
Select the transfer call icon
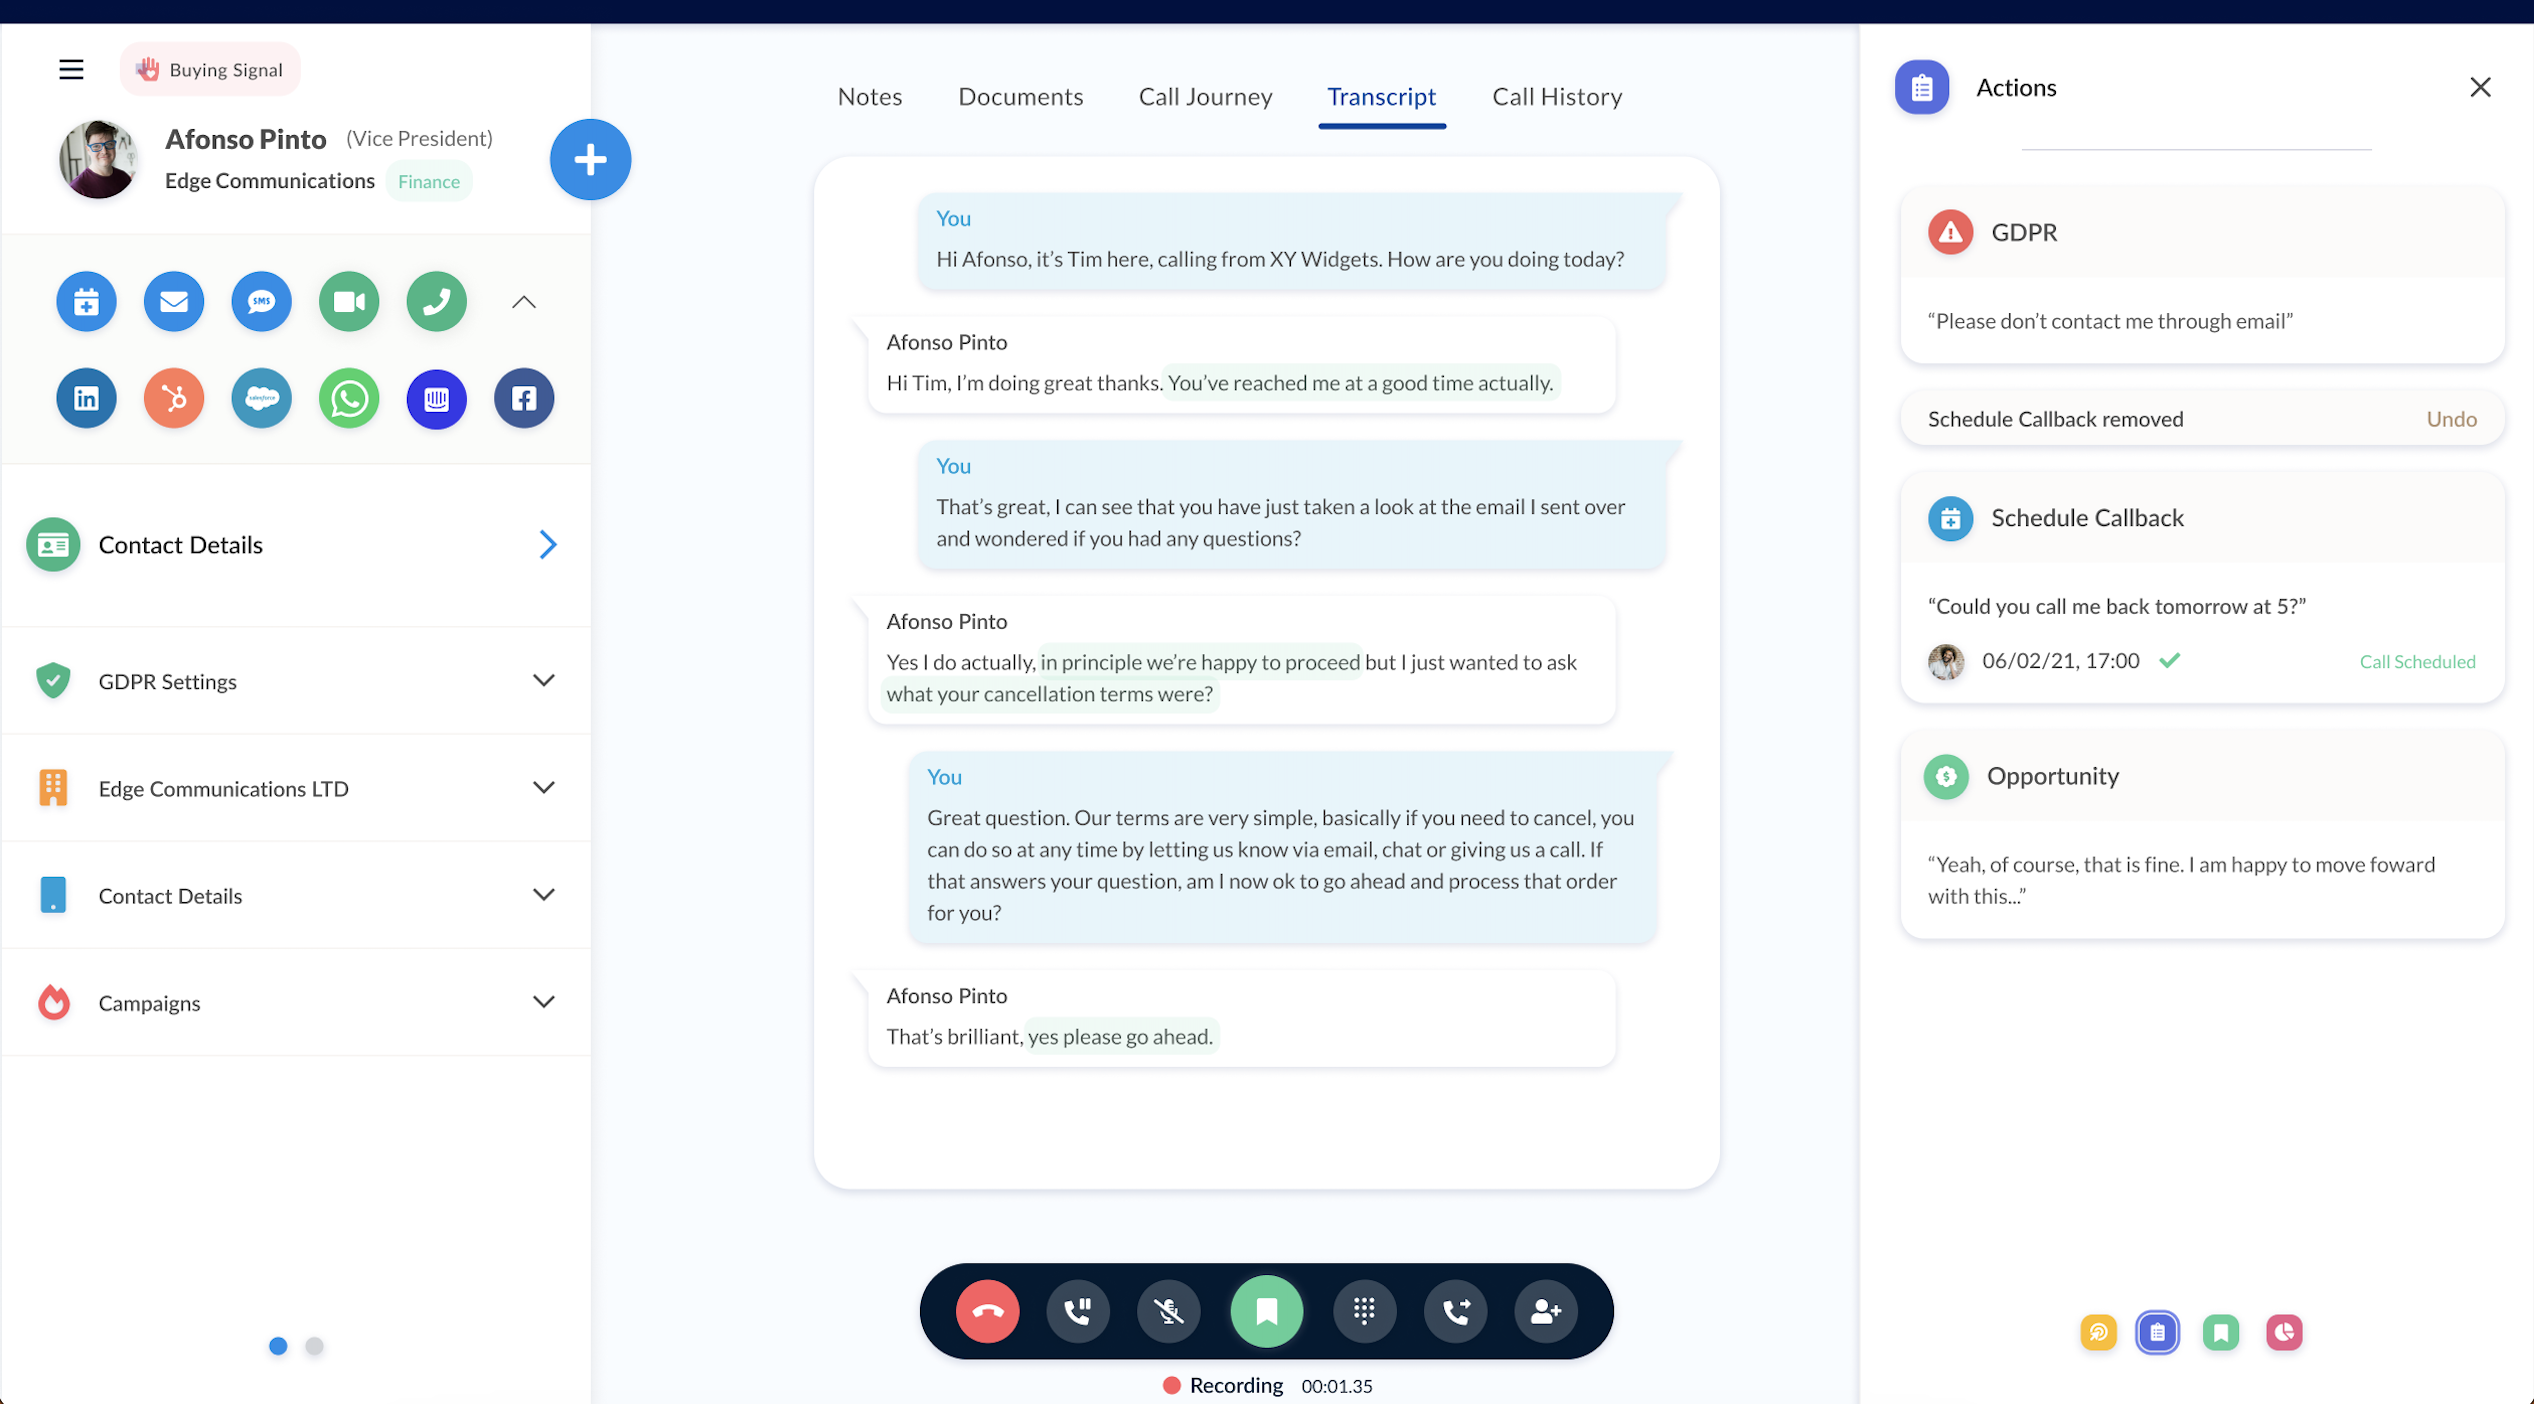click(1456, 1311)
